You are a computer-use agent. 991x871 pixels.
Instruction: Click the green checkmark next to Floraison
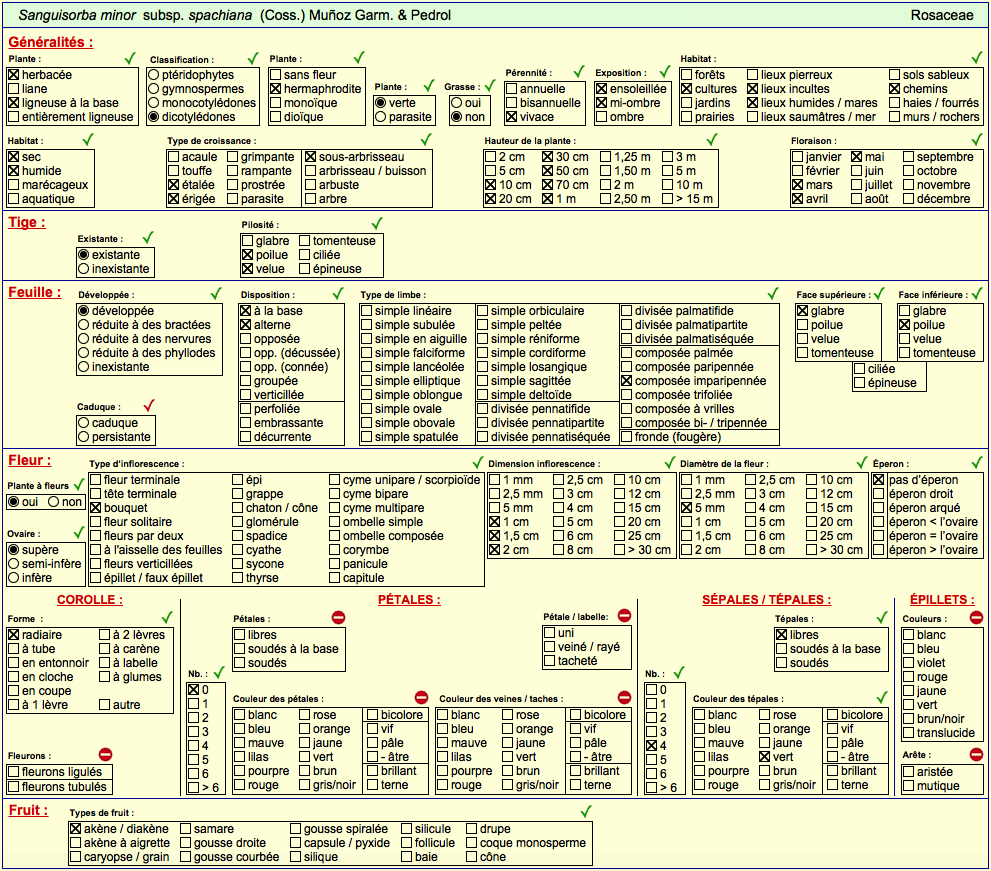click(x=977, y=139)
